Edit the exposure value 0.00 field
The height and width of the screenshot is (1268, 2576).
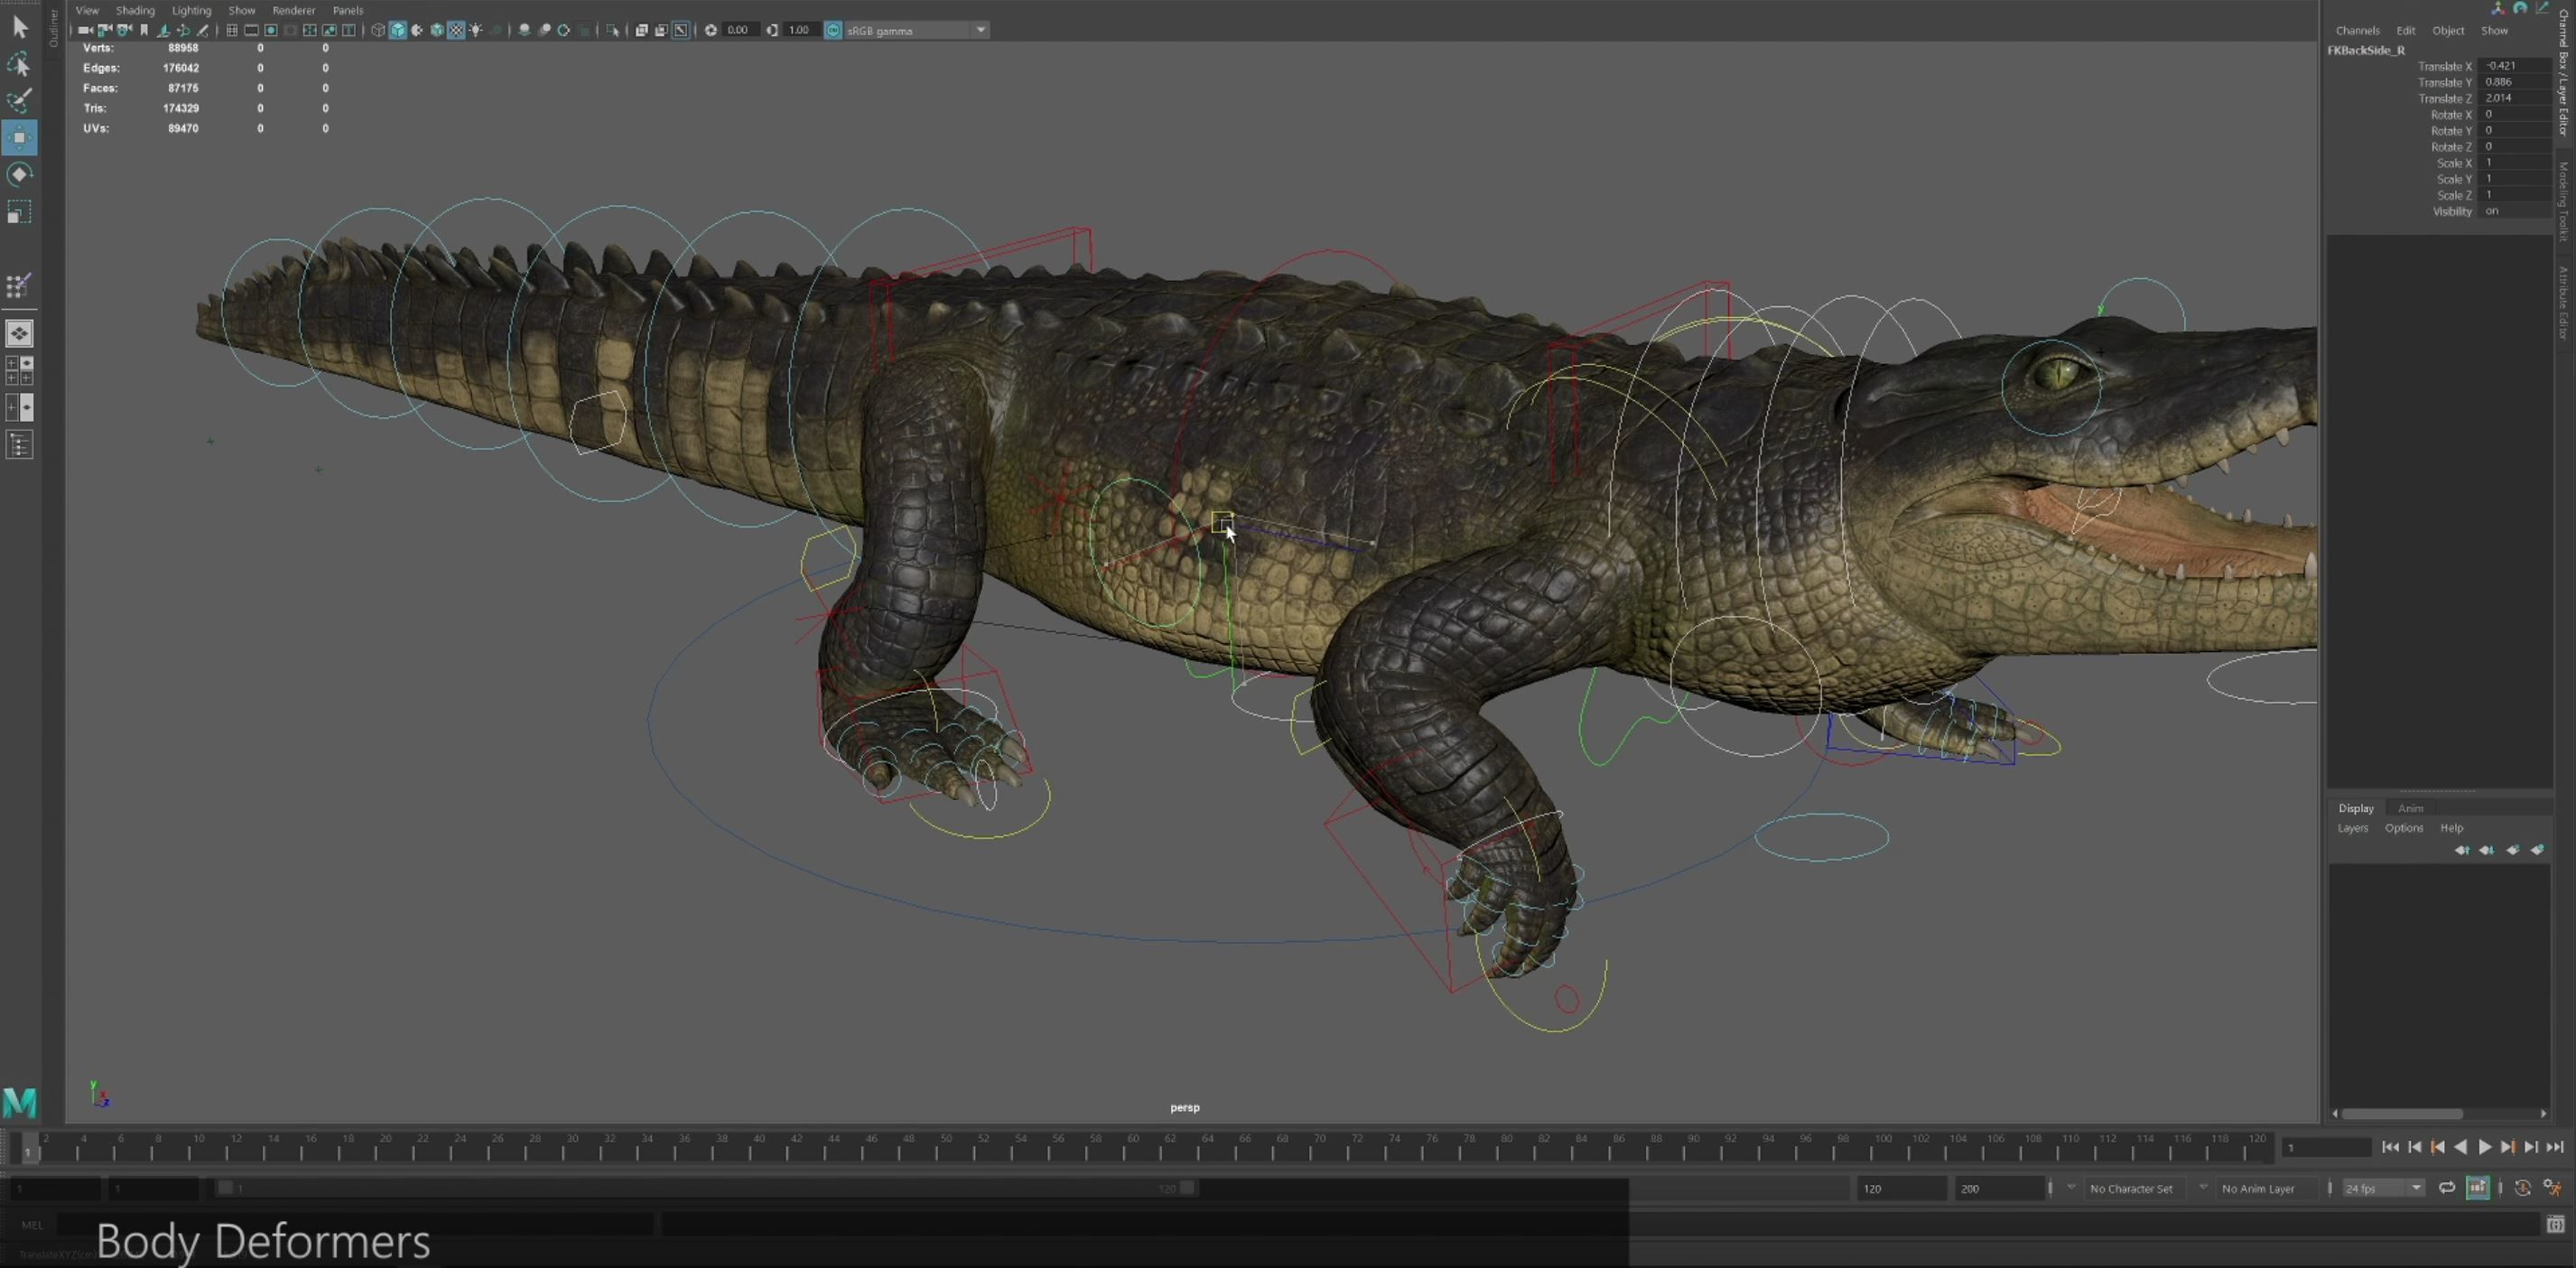pos(740,30)
